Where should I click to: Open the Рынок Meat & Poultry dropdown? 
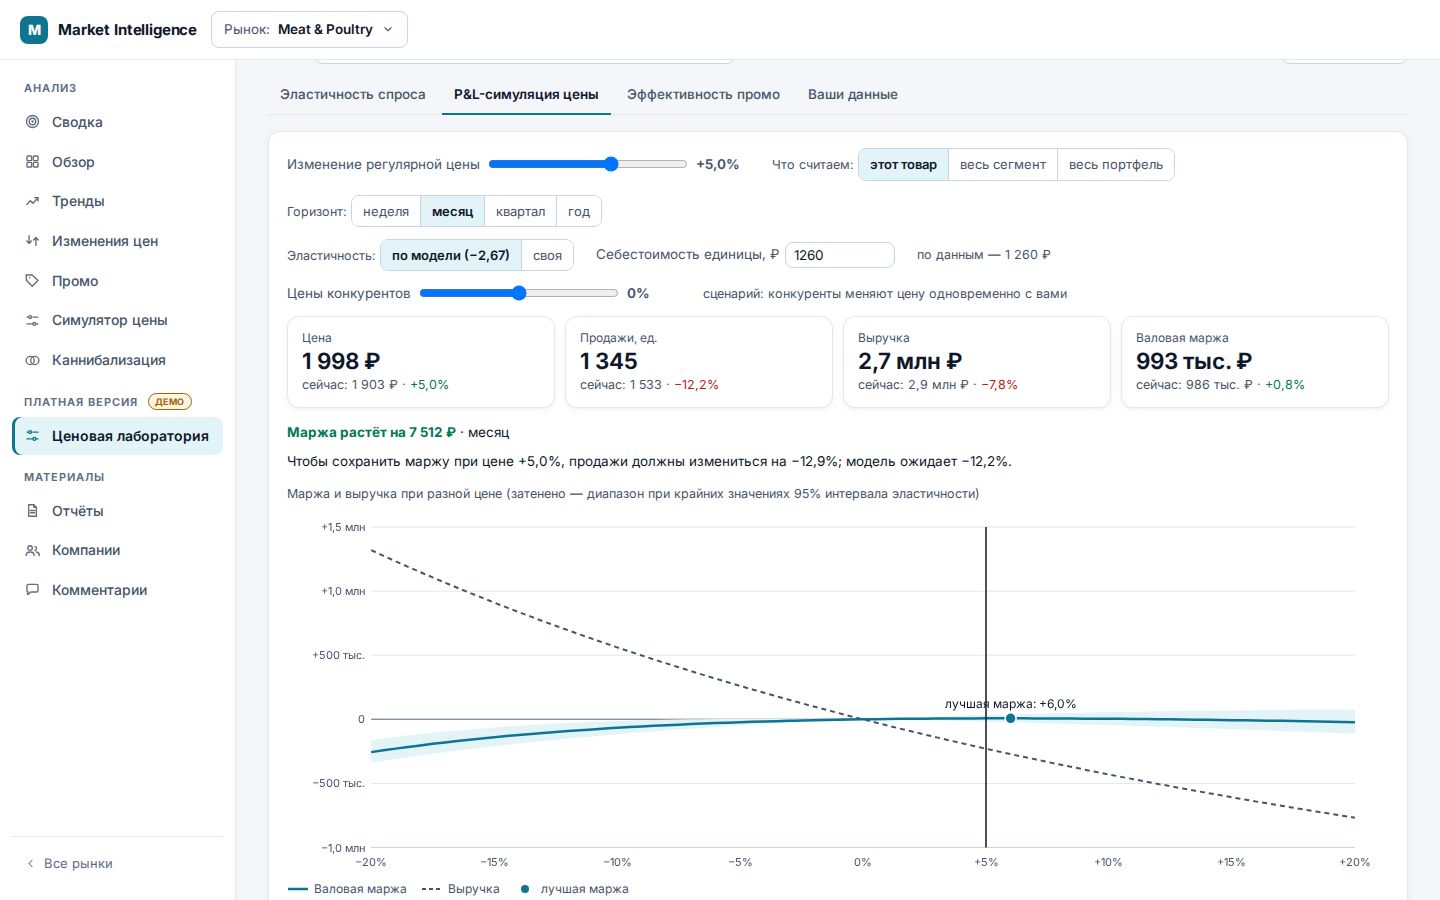309,30
